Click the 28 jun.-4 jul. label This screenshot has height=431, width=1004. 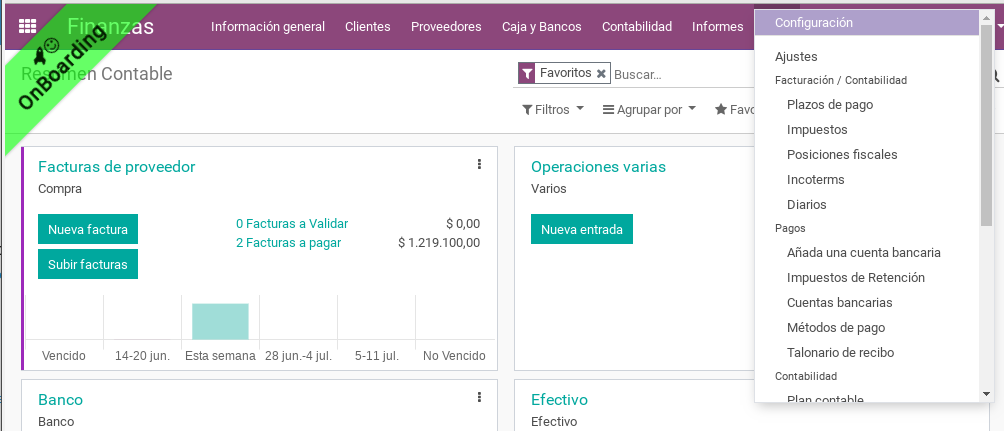298,355
